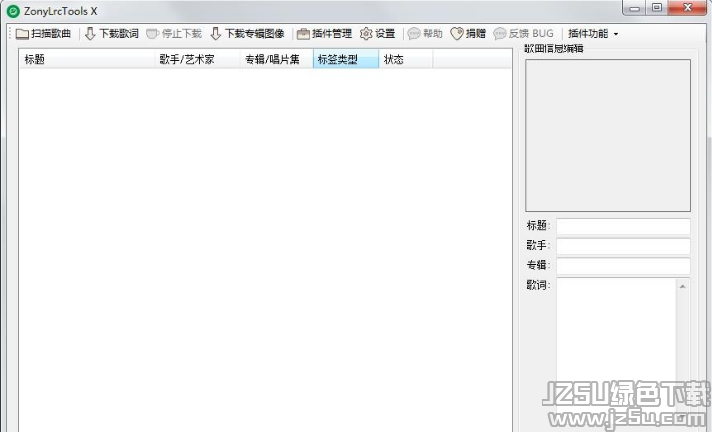Sort by the 标题 column header
The height and width of the screenshot is (432, 712).
click(x=87, y=60)
